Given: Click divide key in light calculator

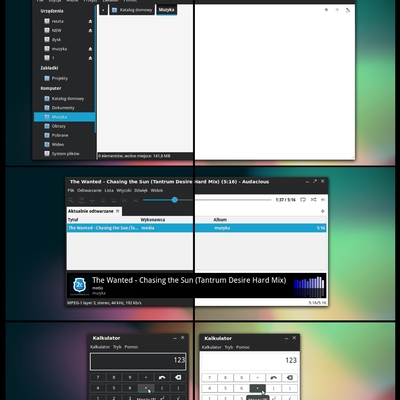Looking at the screenshot, I should [258, 378].
